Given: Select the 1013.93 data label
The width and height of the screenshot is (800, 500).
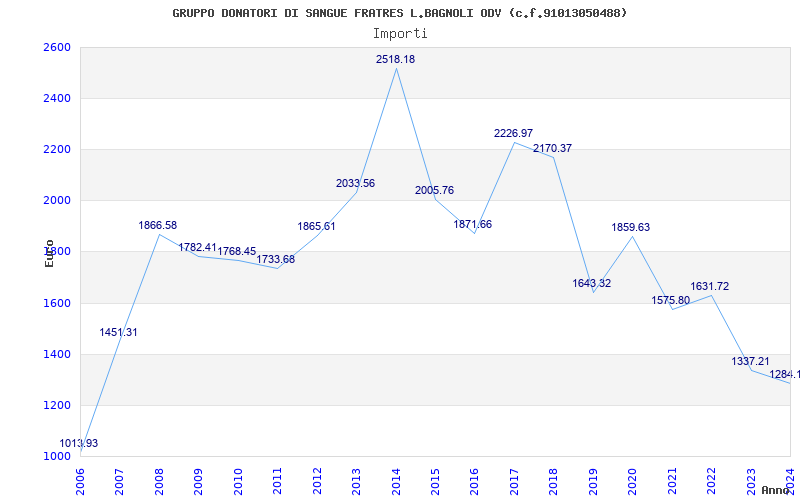Looking at the screenshot, I should click(x=79, y=444).
